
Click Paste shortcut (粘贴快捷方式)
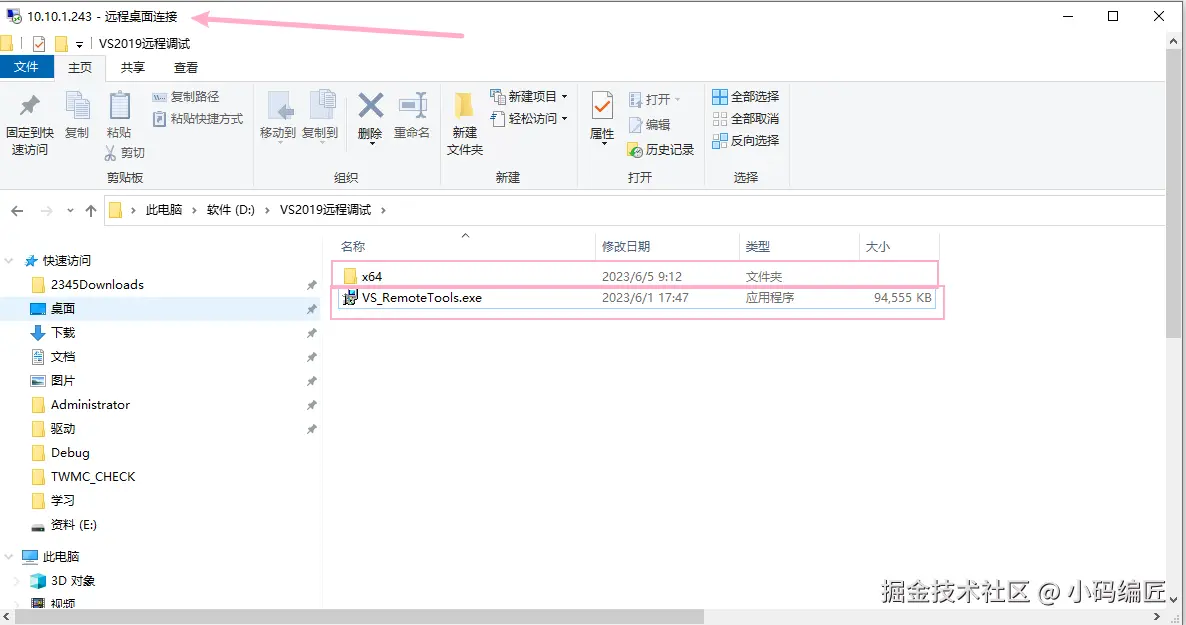(x=198, y=119)
